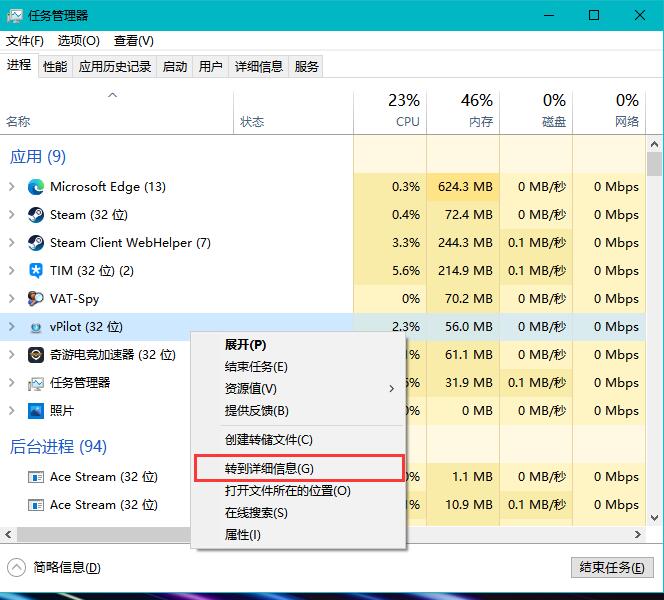Choose 打开文件所在的位置(O) in context menu
Screen dimensions: 664x600
[299, 491]
